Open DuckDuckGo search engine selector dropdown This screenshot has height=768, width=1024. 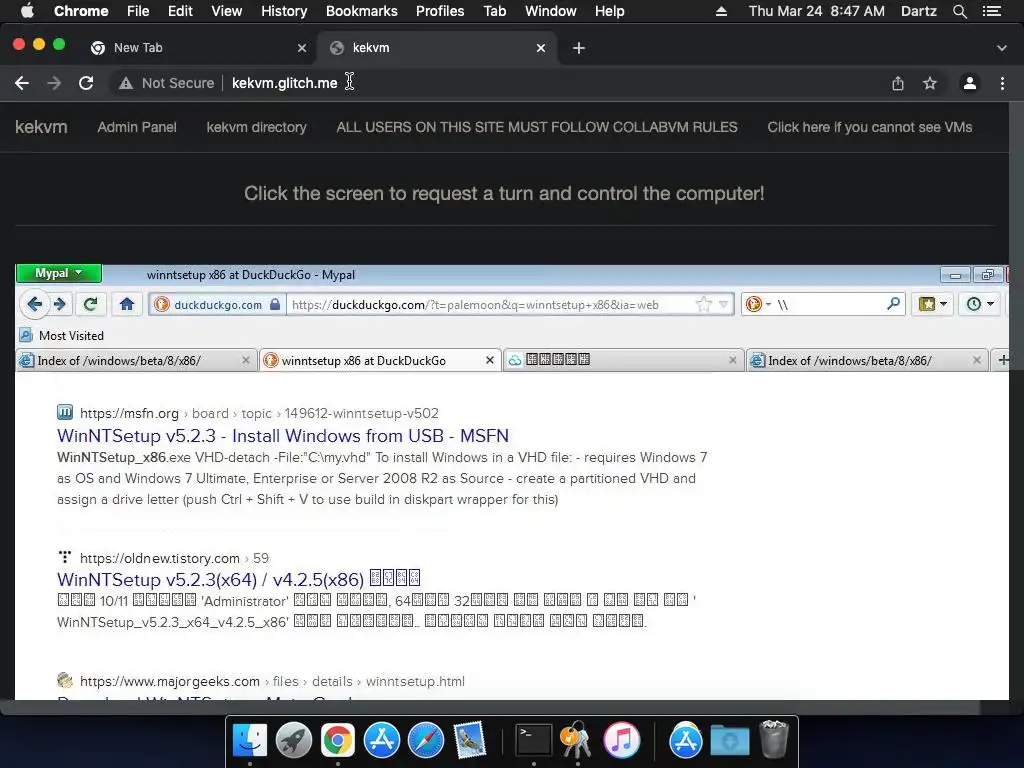pyautogui.click(x=758, y=304)
